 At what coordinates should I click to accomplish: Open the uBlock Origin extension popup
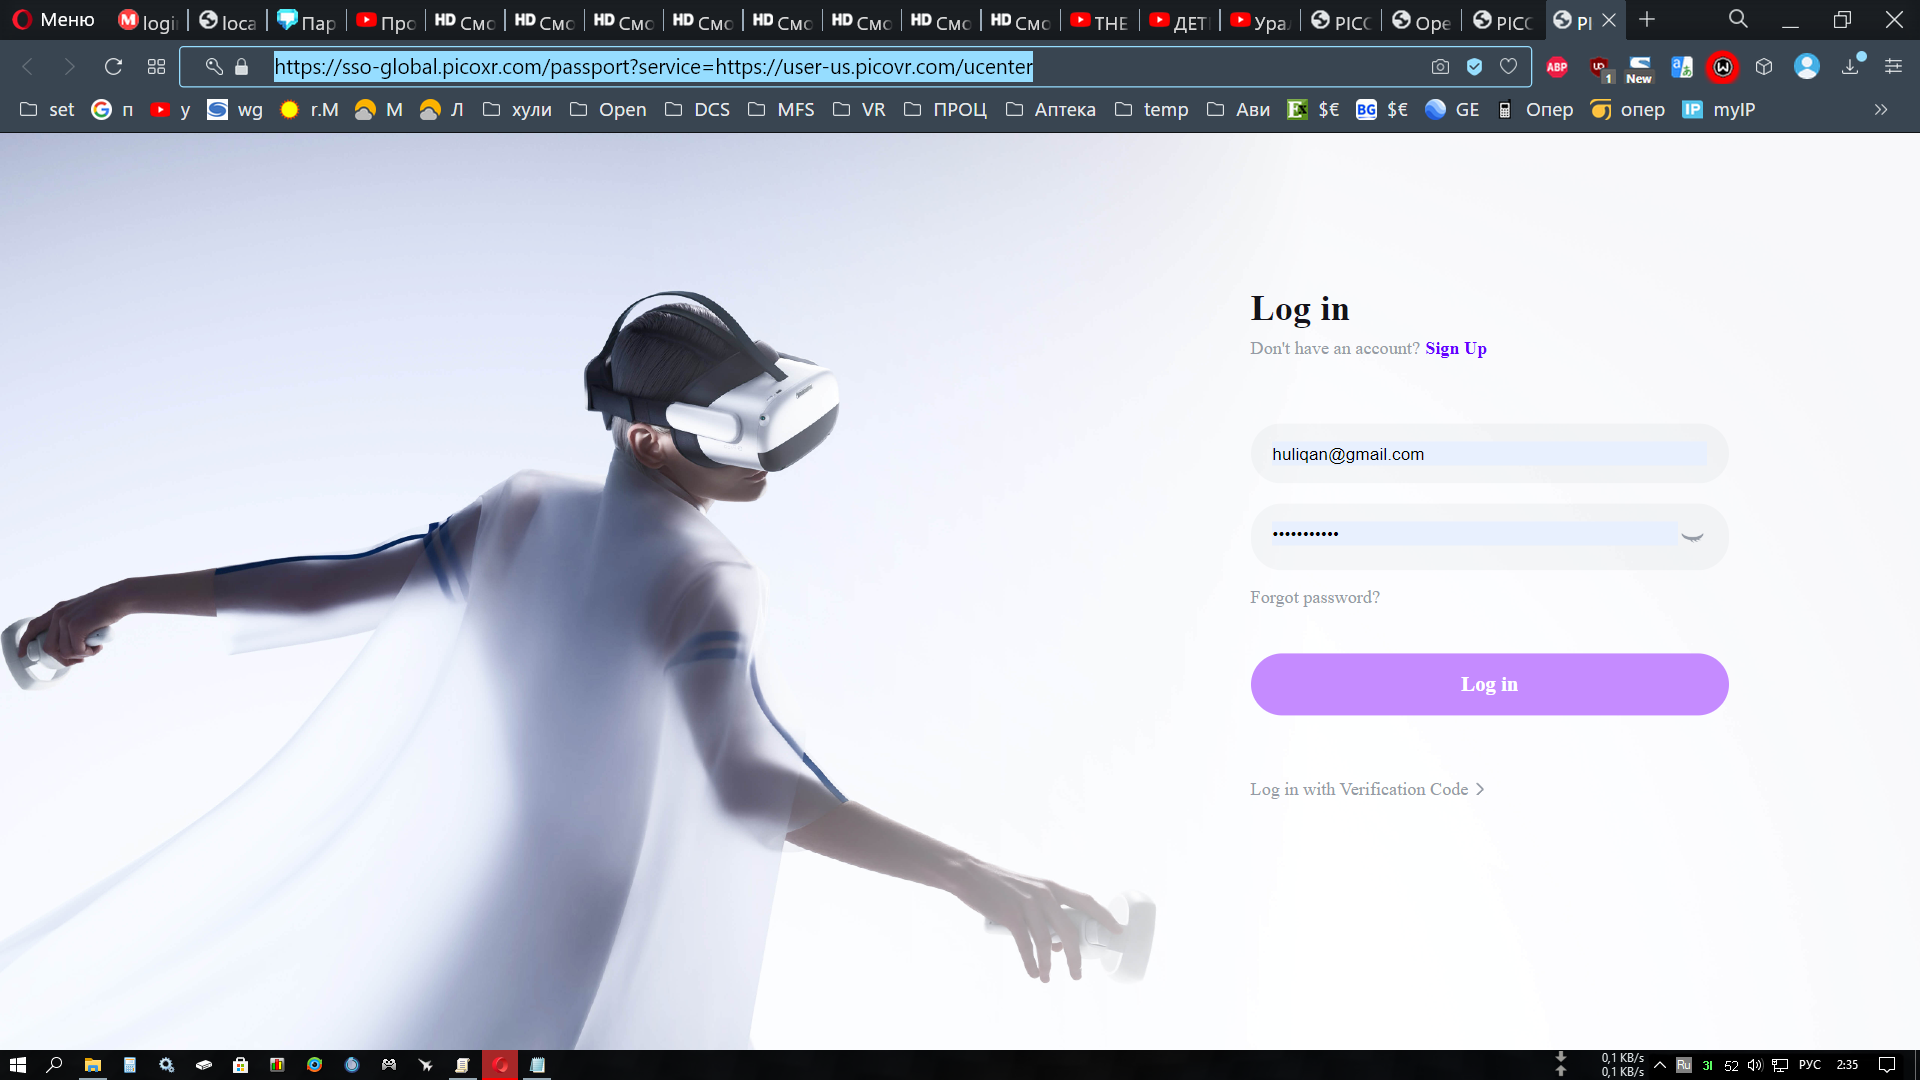coord(1599,67)
